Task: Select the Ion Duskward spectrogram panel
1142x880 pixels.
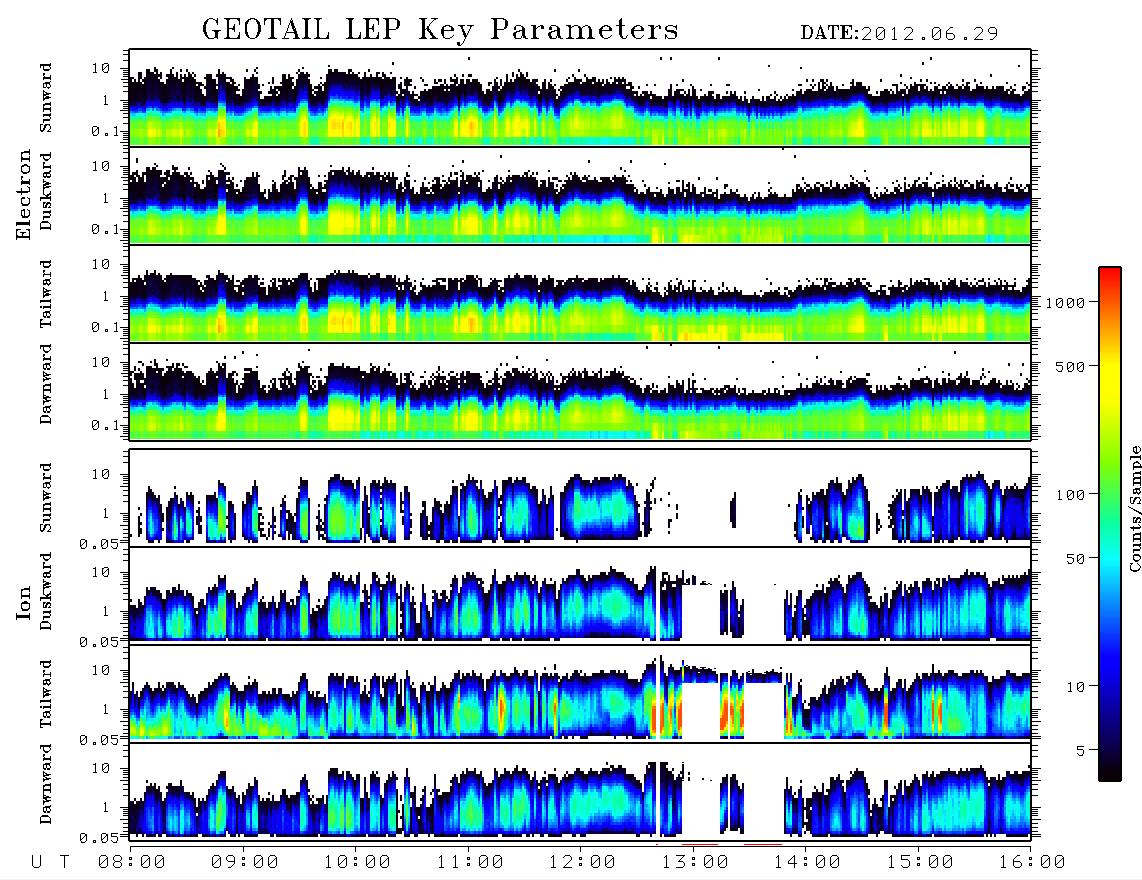Action: (580, 596)
